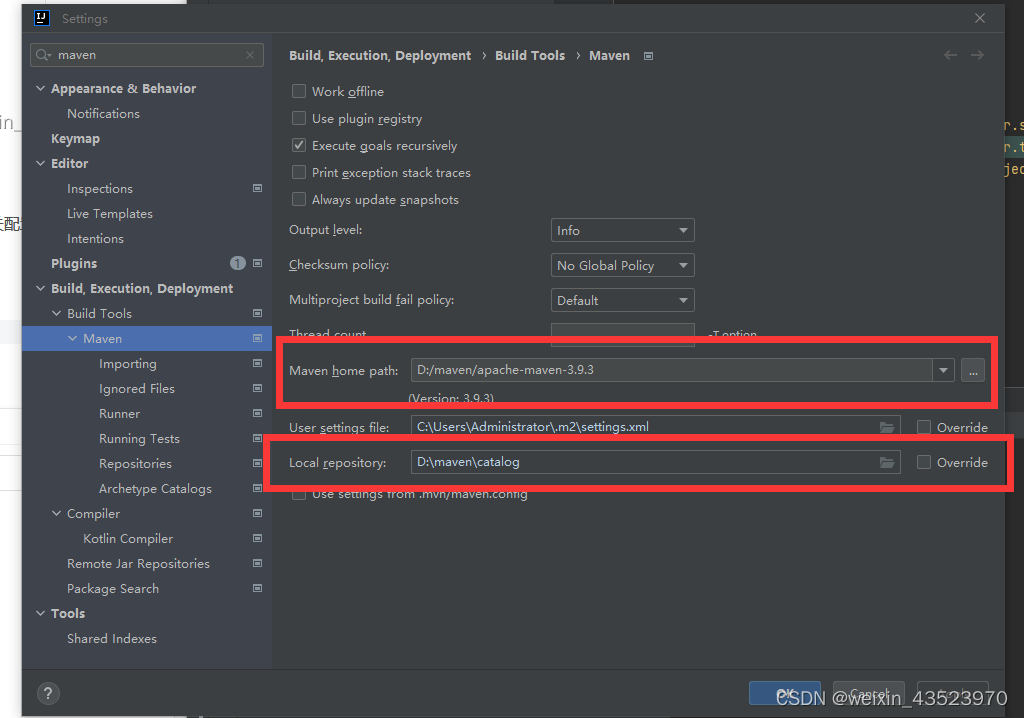Click into the settings search box
This screenshot has height=718, width=1024.
click(x=147, y=55)
